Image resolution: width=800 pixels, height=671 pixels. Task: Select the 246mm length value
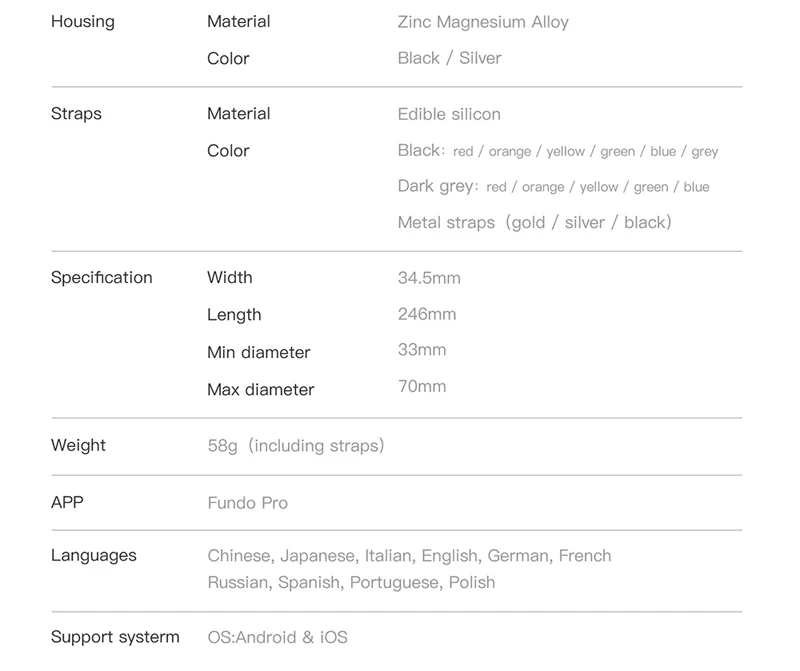tap(427, 314)
